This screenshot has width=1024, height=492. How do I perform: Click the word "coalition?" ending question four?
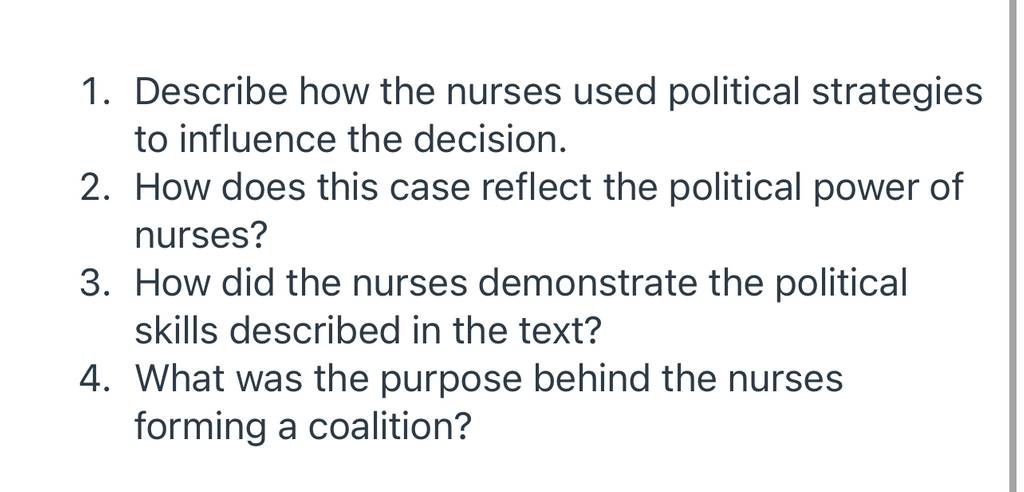point(389,427)
